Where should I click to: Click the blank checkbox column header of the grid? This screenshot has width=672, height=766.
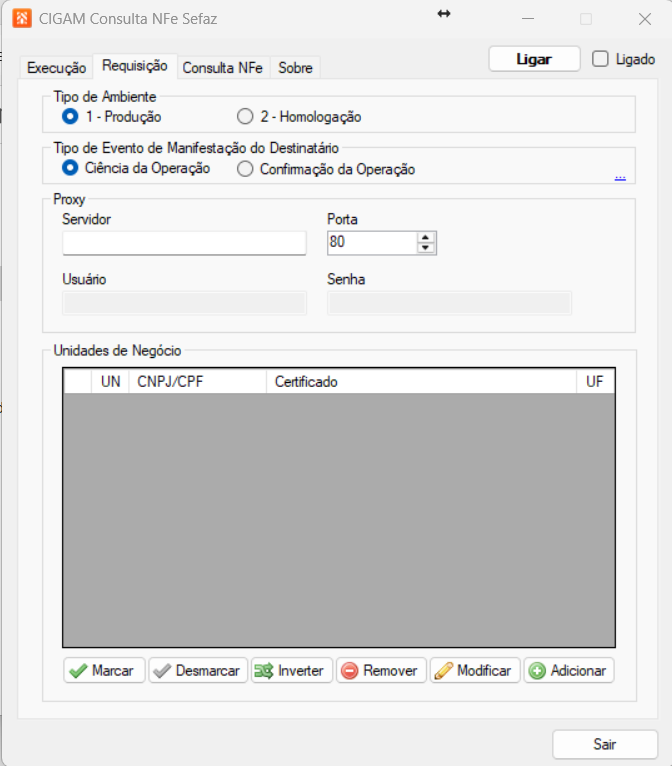pyautogui.click(x=78, y=382)
